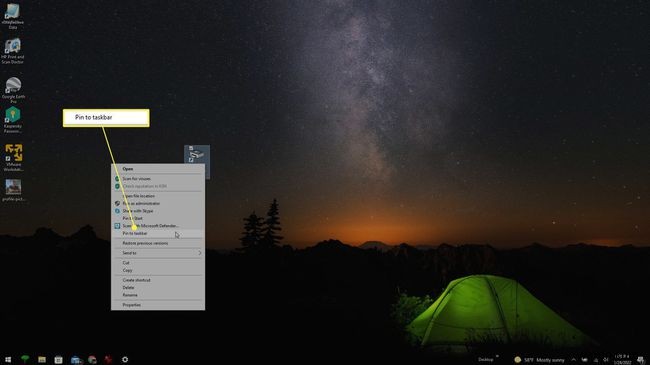This screenshot has height=365, width=650.
Task: Select Pin to Start
Action: coord(158,218)
